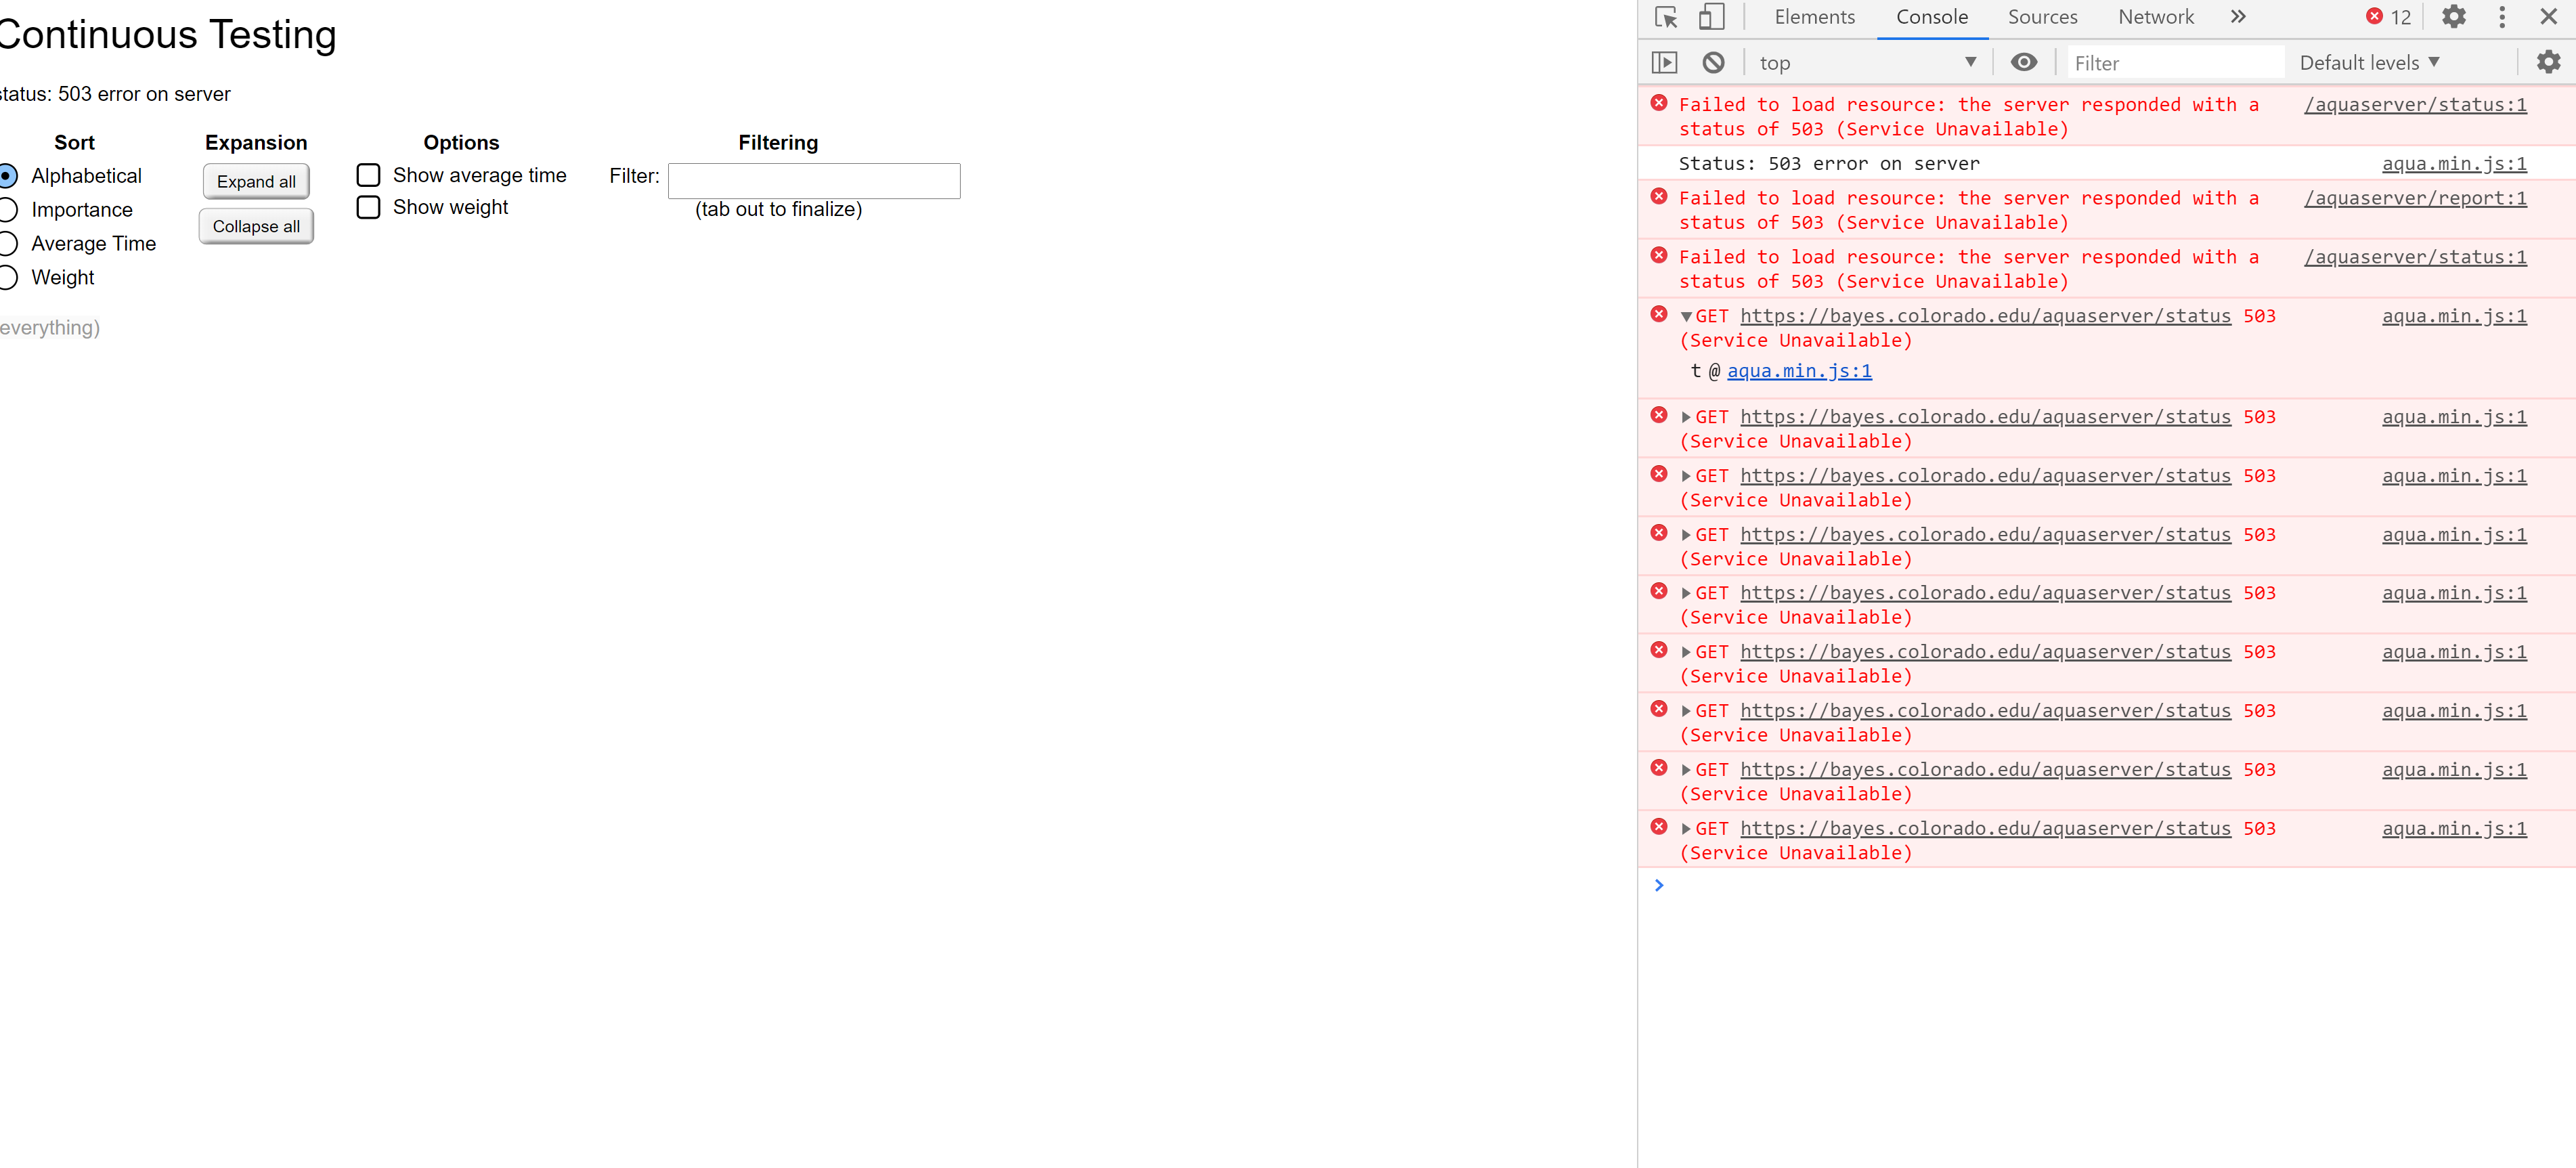Viewport: 2576px width, 1168px height.
Task: Create a live expression with the eye icon
Action: click(x=2024, y=62)
